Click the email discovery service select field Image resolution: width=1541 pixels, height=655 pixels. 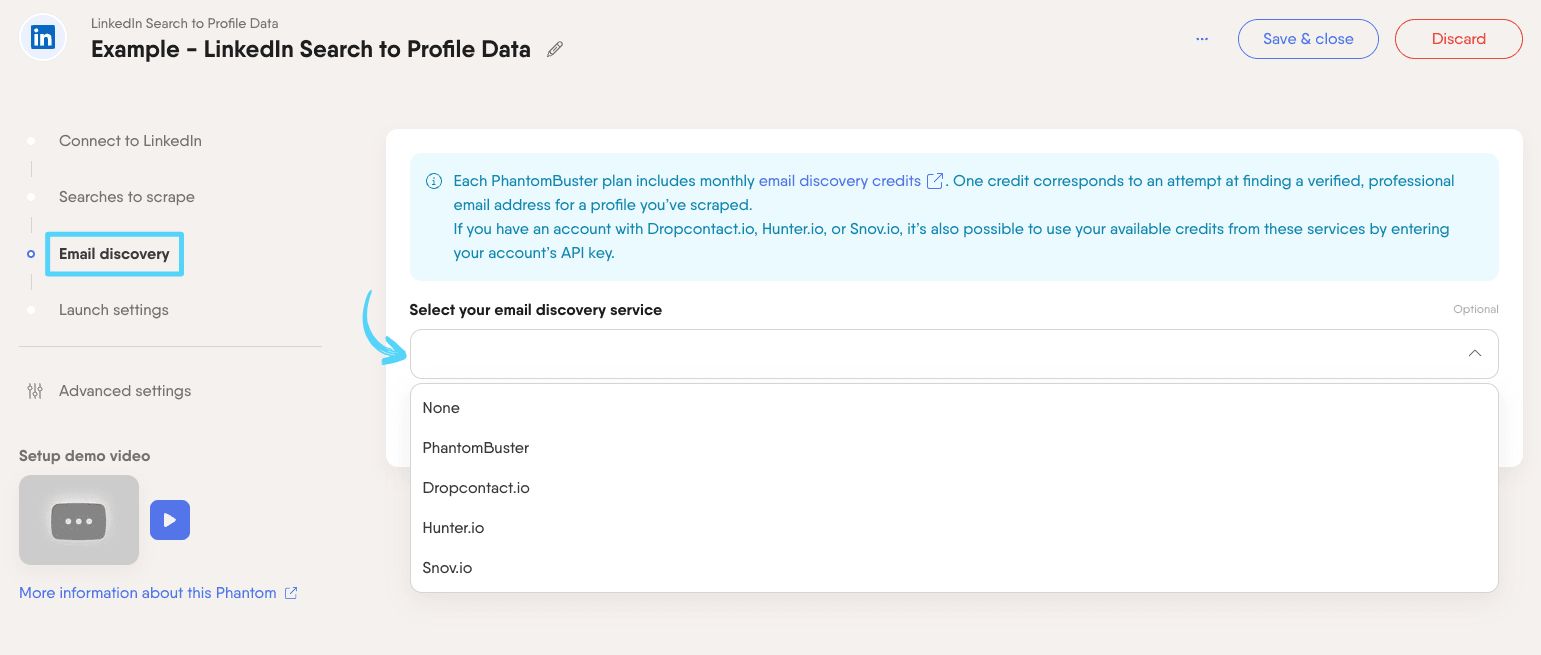pyautogui.click(x=954, y=354)
